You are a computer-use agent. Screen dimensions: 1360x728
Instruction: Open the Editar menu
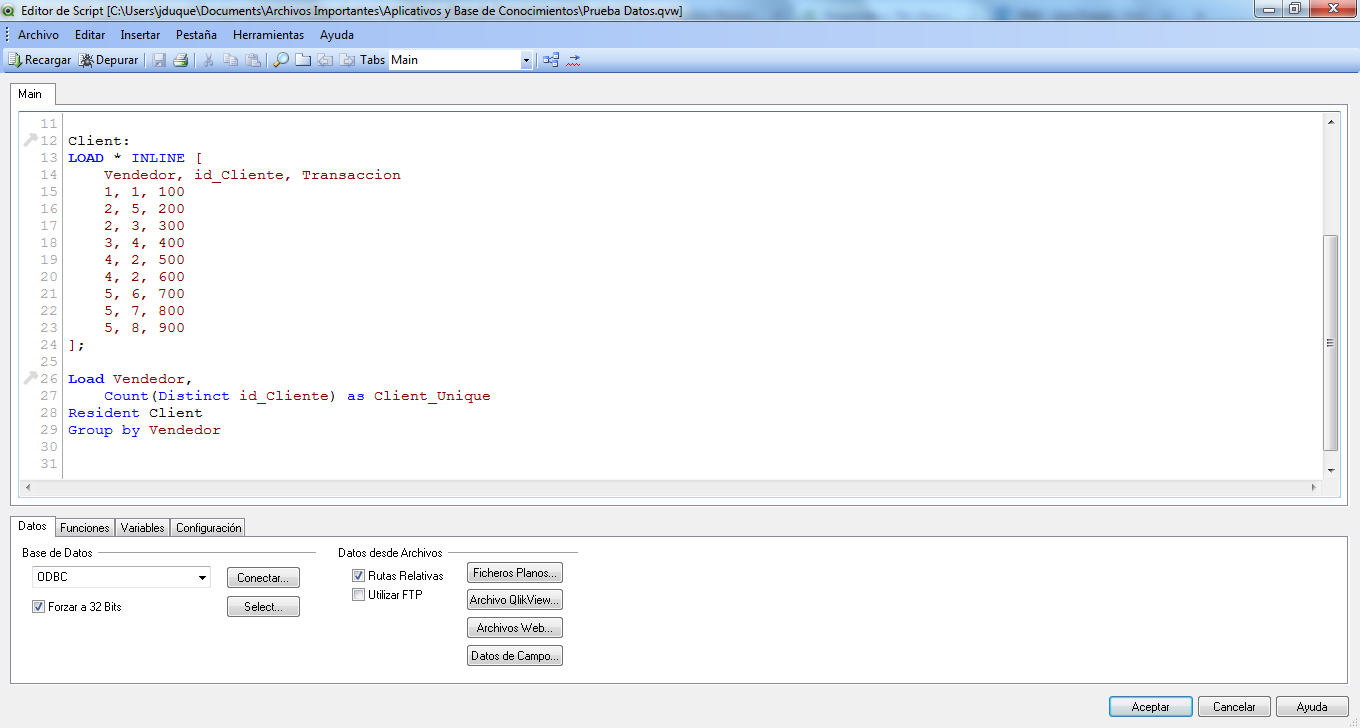point(90,35)
